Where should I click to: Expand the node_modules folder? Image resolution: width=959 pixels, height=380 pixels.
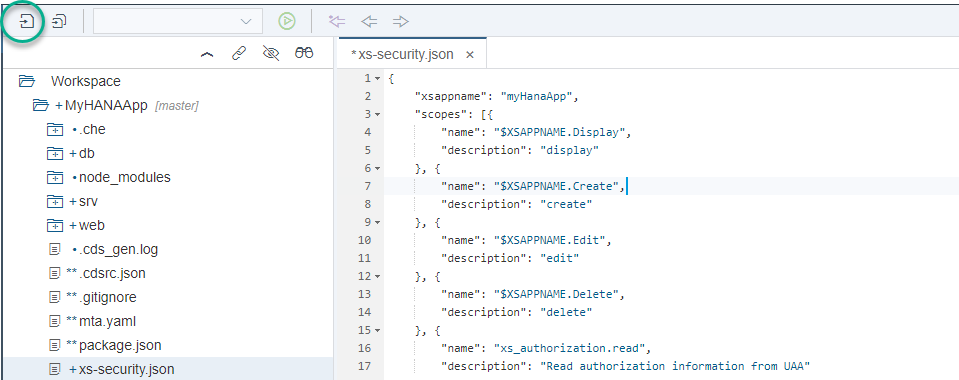click(55, 177)
